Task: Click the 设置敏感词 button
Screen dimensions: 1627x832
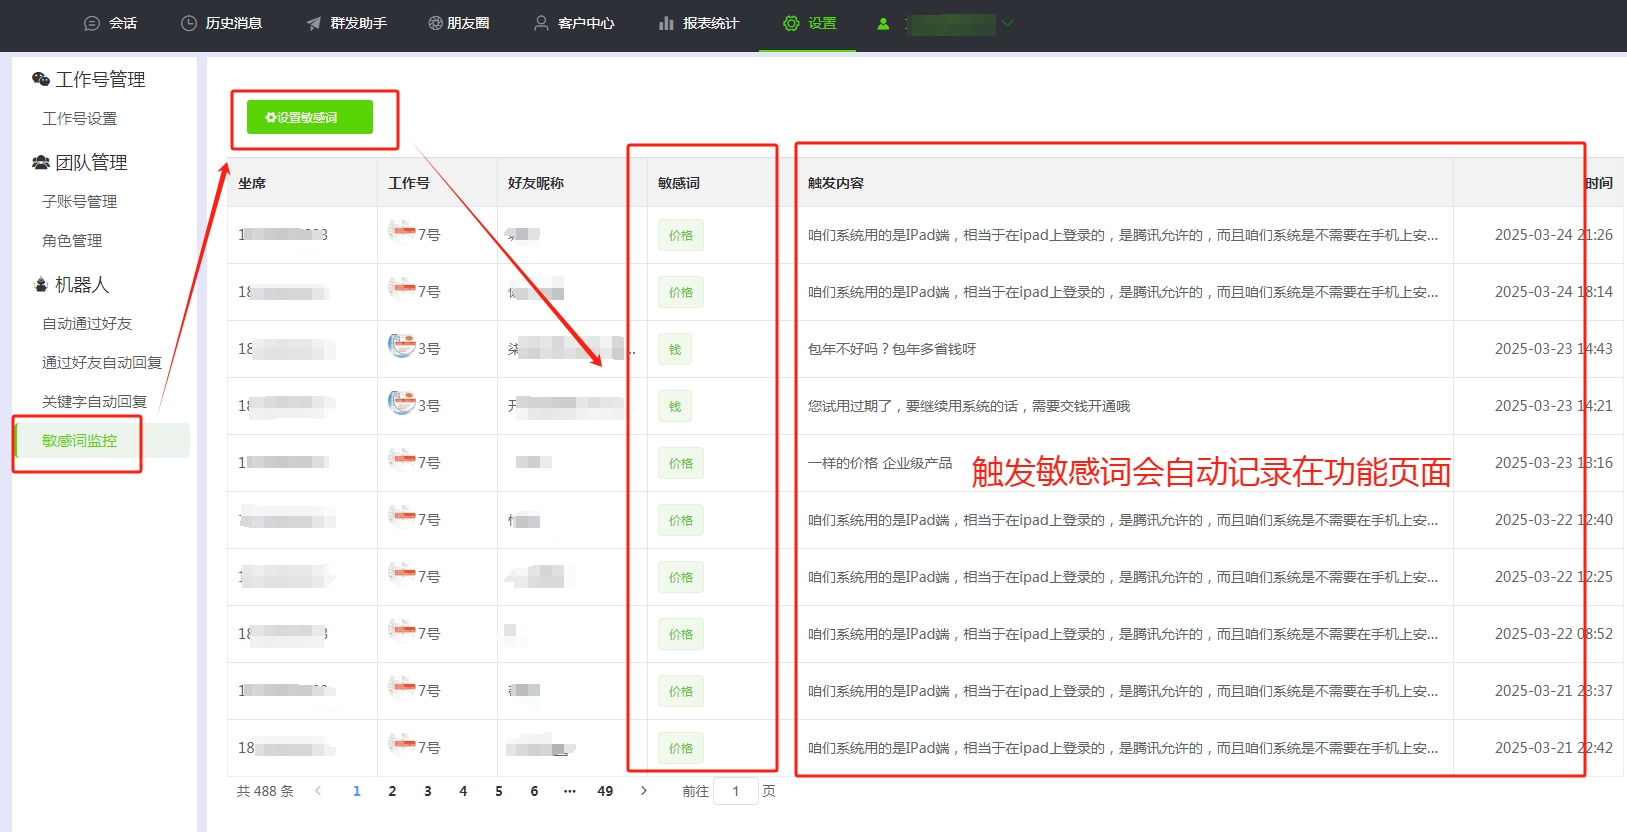Action: coord(310,117)
